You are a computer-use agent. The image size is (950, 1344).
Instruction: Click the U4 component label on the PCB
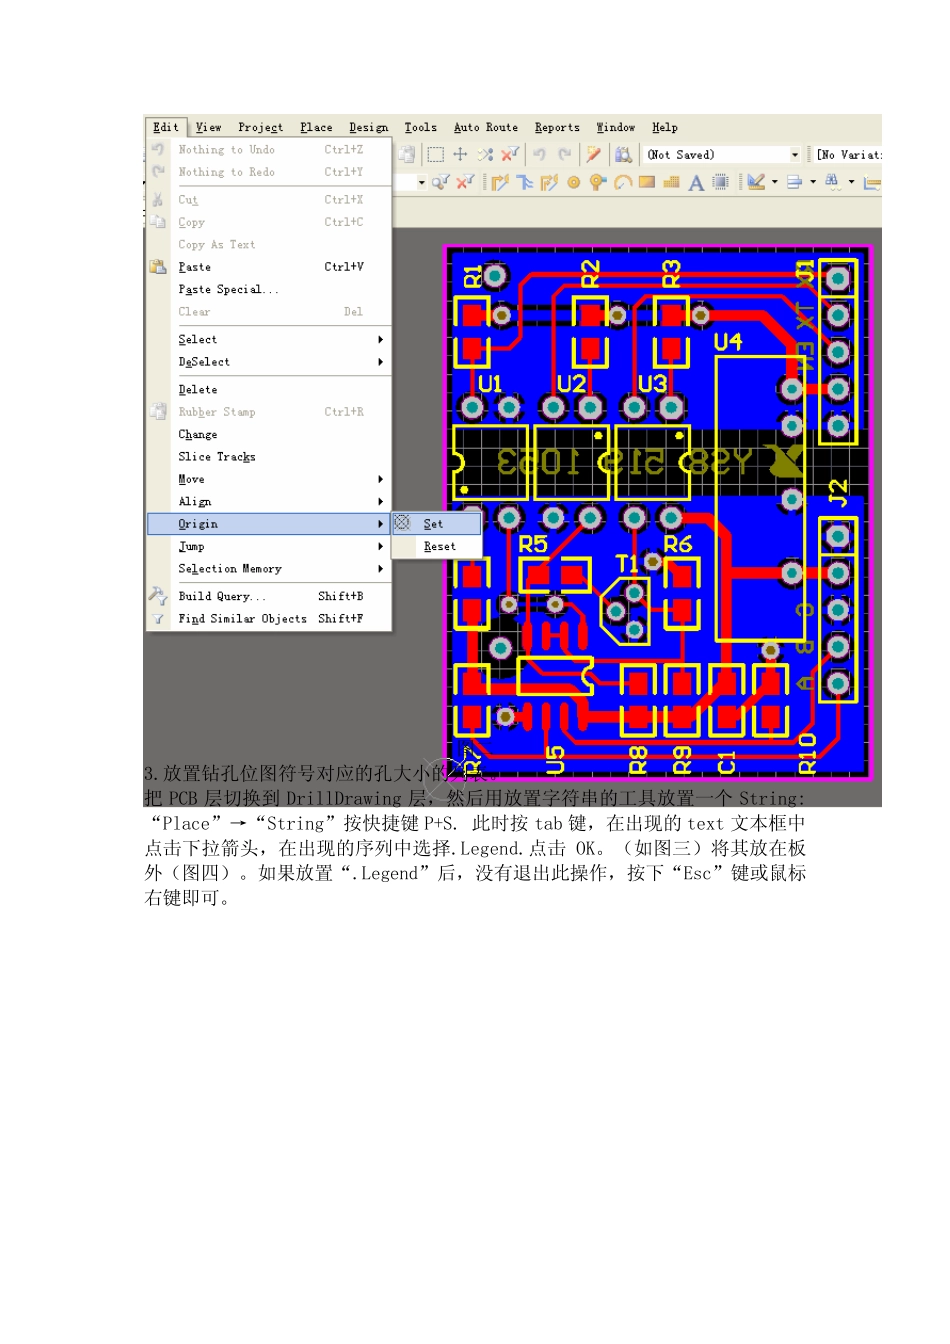728,342
